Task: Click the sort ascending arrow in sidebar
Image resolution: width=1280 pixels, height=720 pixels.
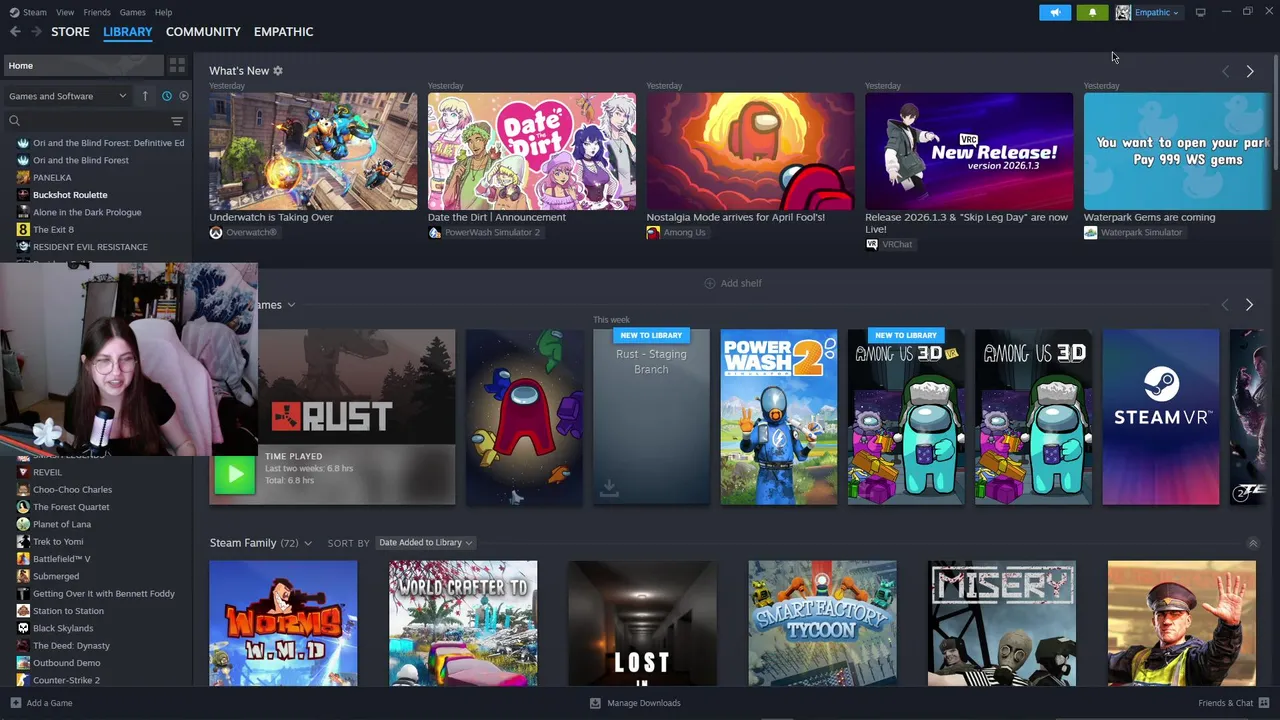Action: point(145,96)
